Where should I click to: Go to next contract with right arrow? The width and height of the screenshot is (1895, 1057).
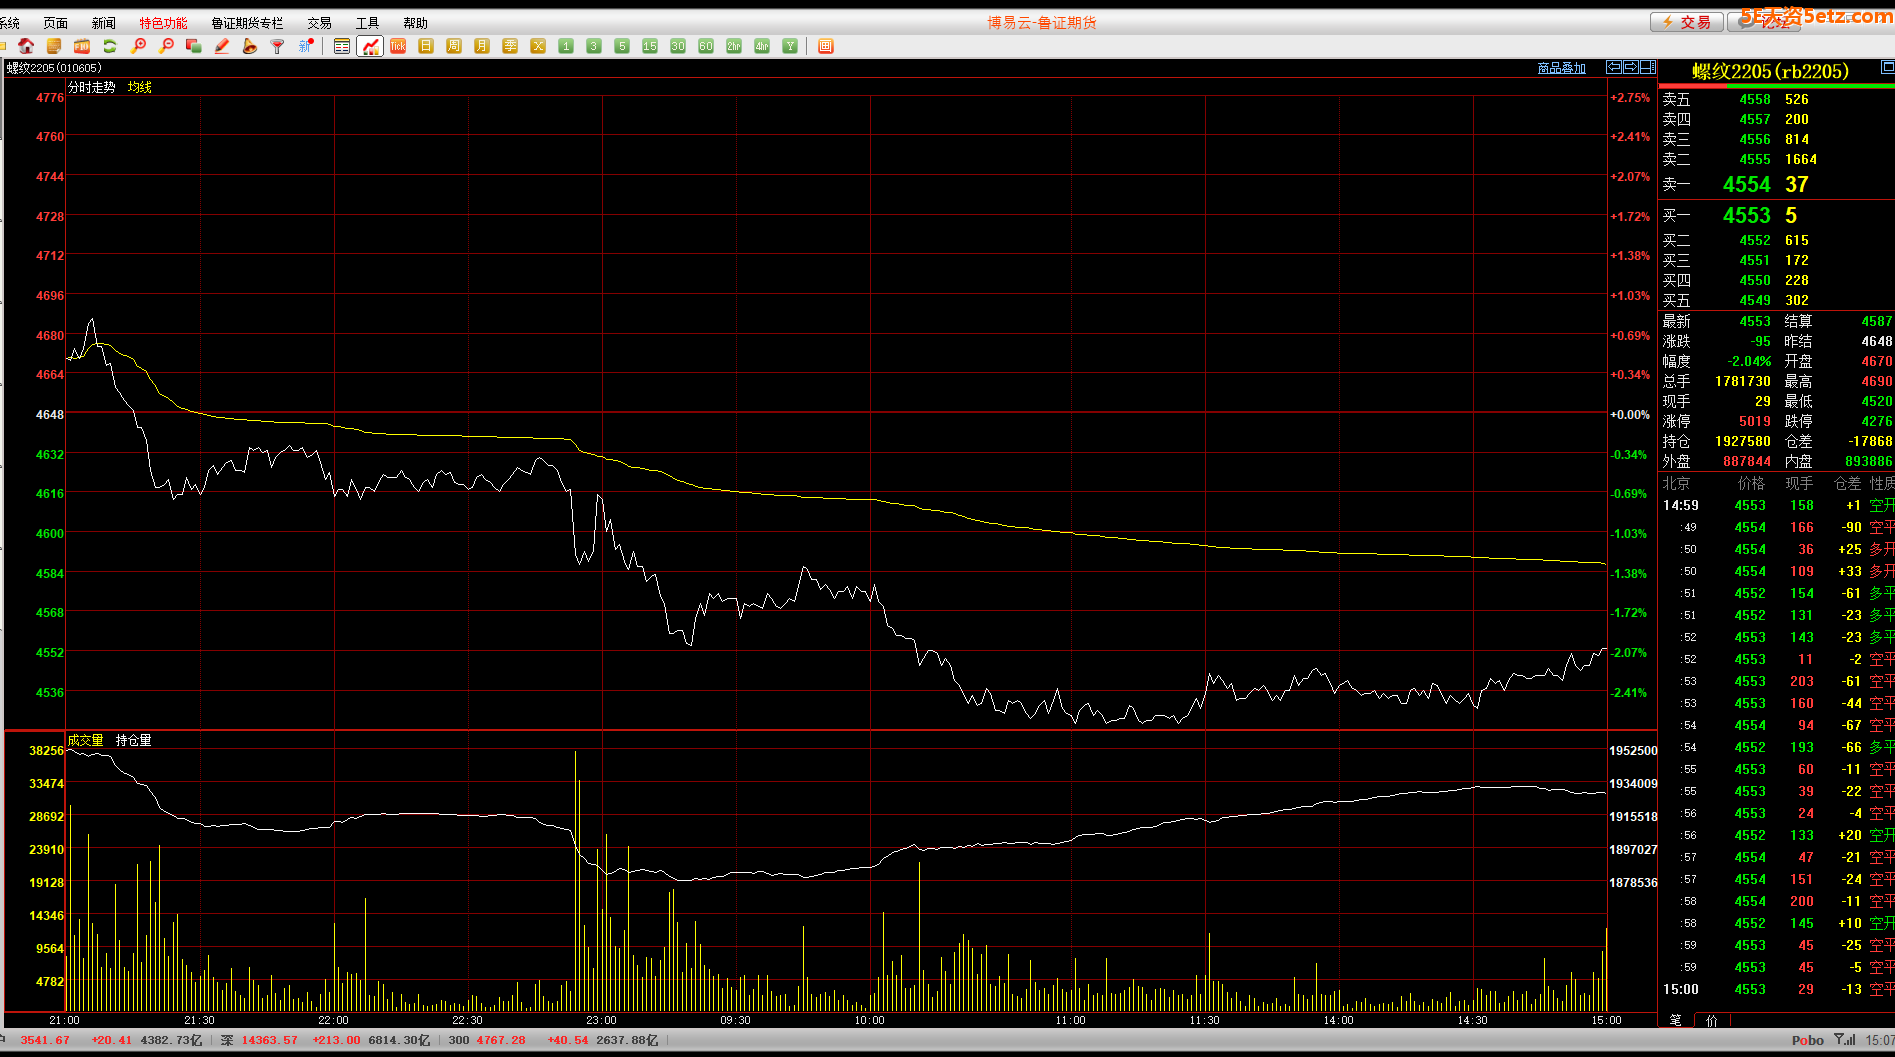[x=1631, y=67]
